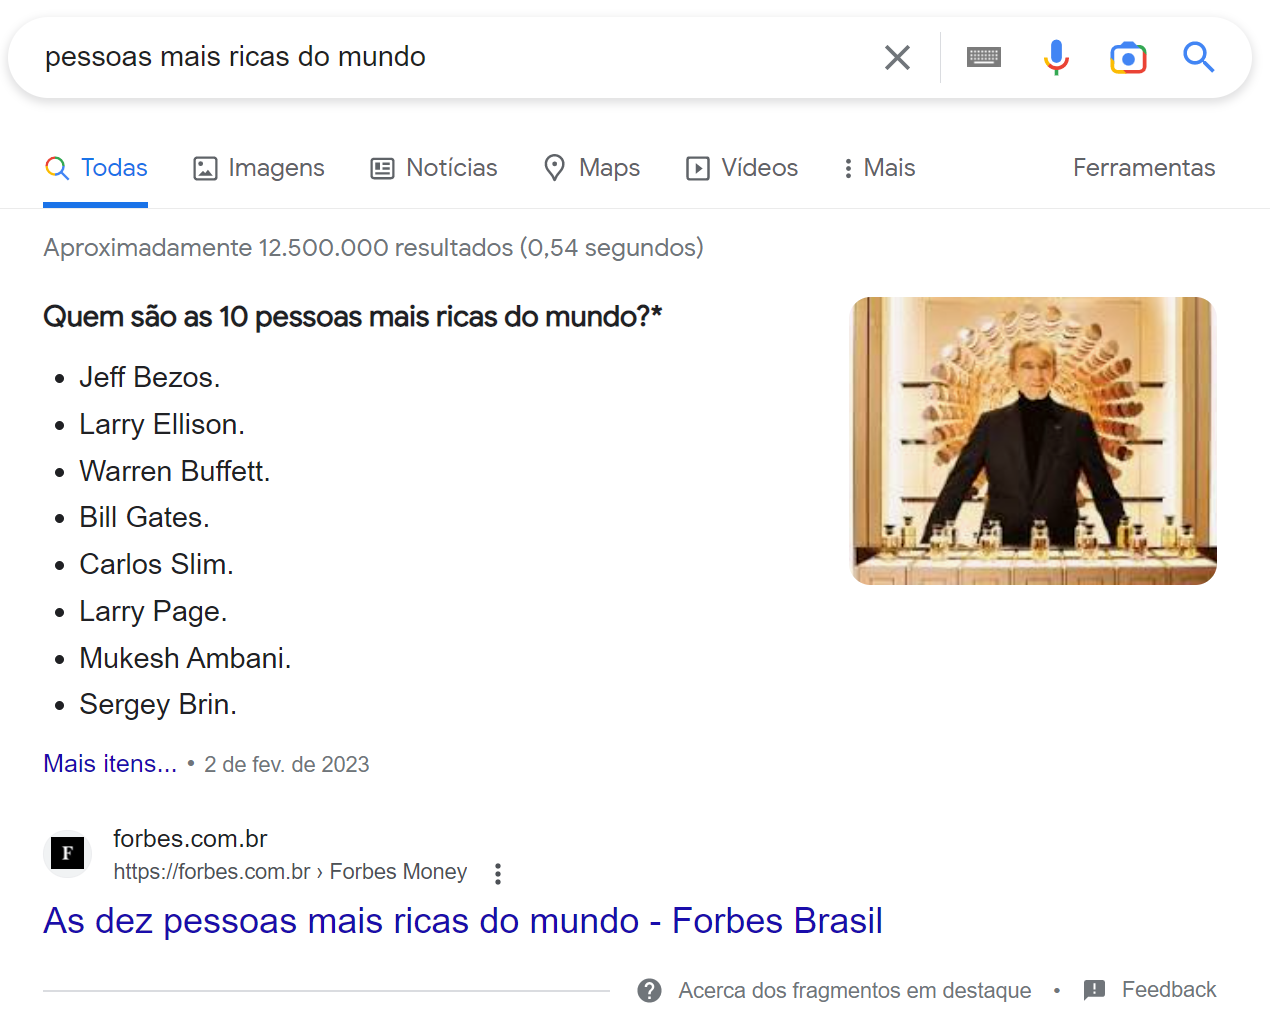This screenshot has height=1022, width=1270.
Task: Switch to the Imagens tab
Action: click(258, 168)
